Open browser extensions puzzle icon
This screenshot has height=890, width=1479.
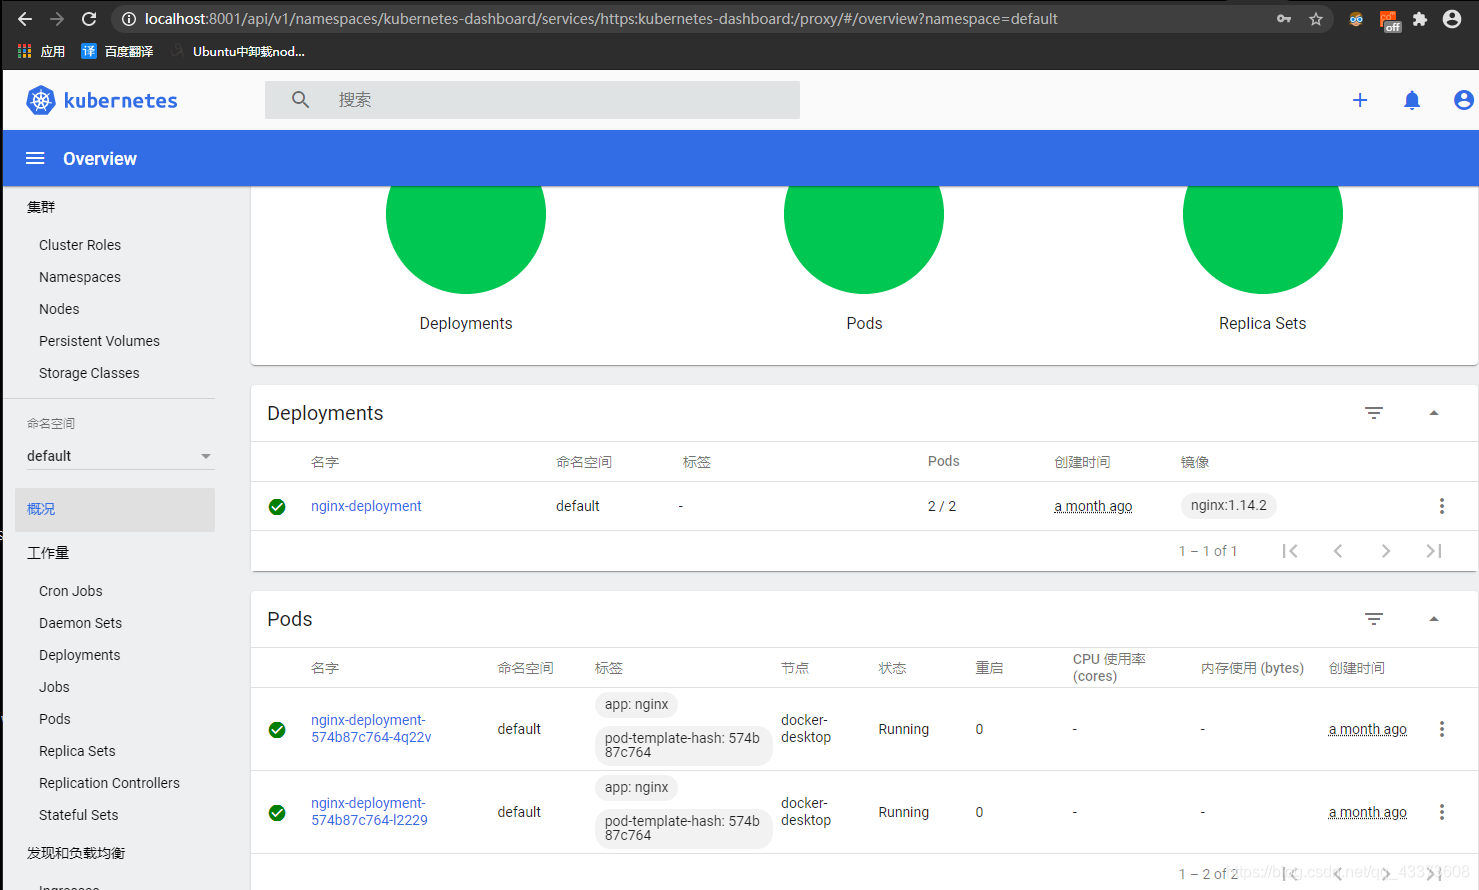(x=1420, y=19)
